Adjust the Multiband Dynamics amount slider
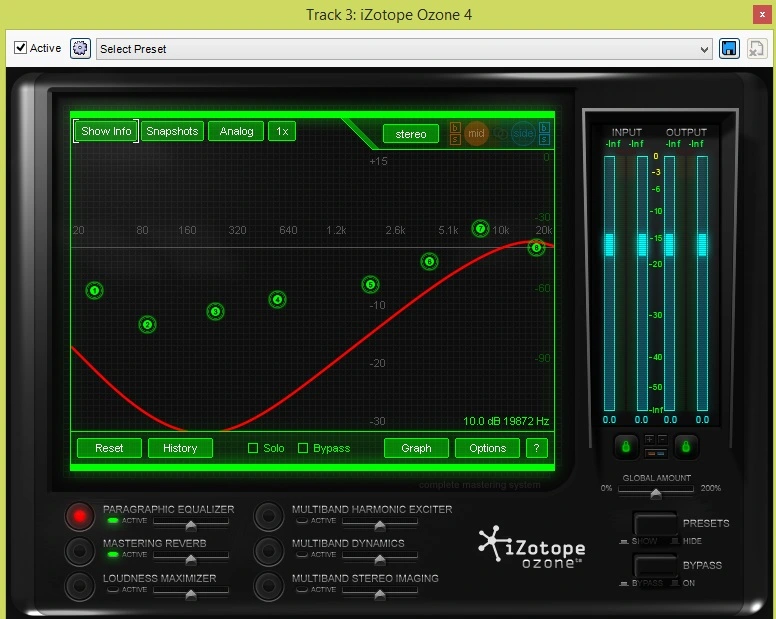Viewport: 776px width, 619px height. [x=380, y=558]
